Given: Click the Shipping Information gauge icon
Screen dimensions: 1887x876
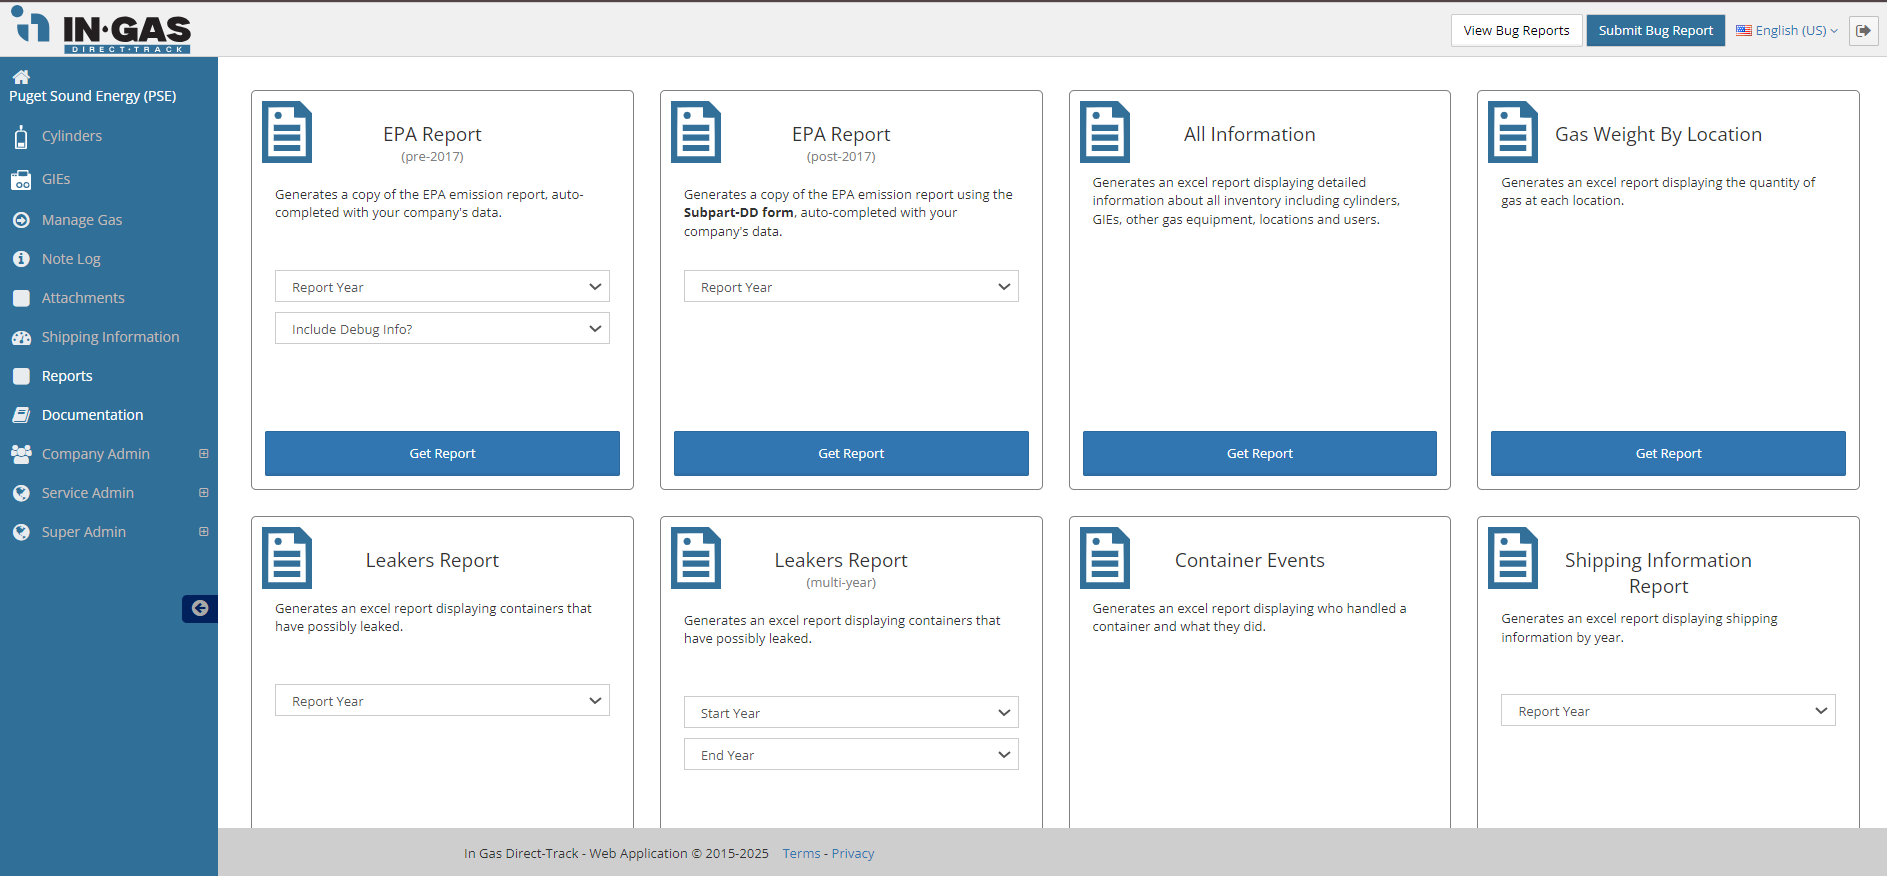Looking at the screenshot, I should [21, 338].
